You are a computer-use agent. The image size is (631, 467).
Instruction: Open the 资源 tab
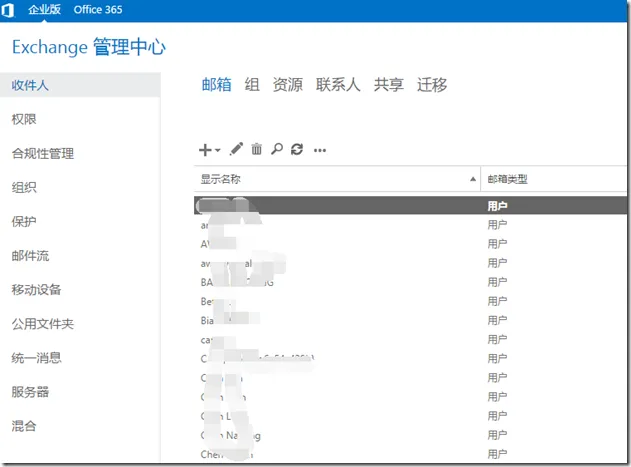288,85
